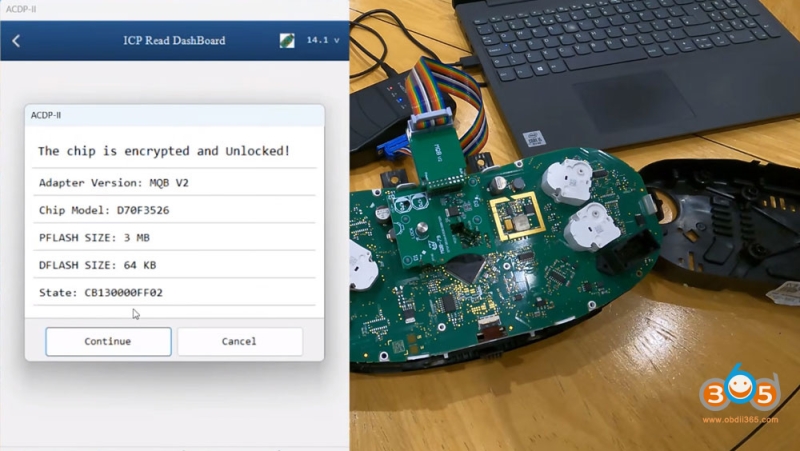Viewport: 800px width, 451px height.
Task: Select 'The chip is encrypted and Unlocked!' message
Action: tap(164, 151)
